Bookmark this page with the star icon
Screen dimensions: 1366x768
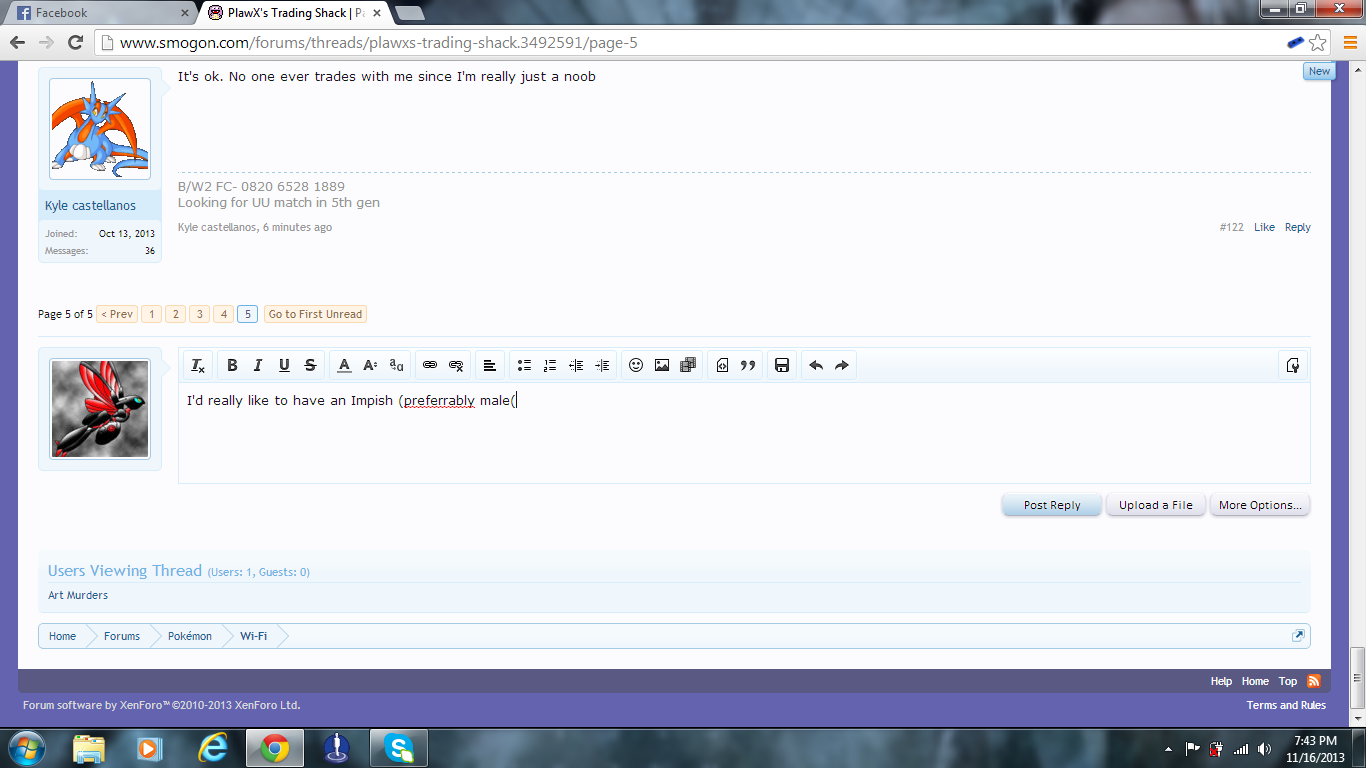tap(1318, 43)
